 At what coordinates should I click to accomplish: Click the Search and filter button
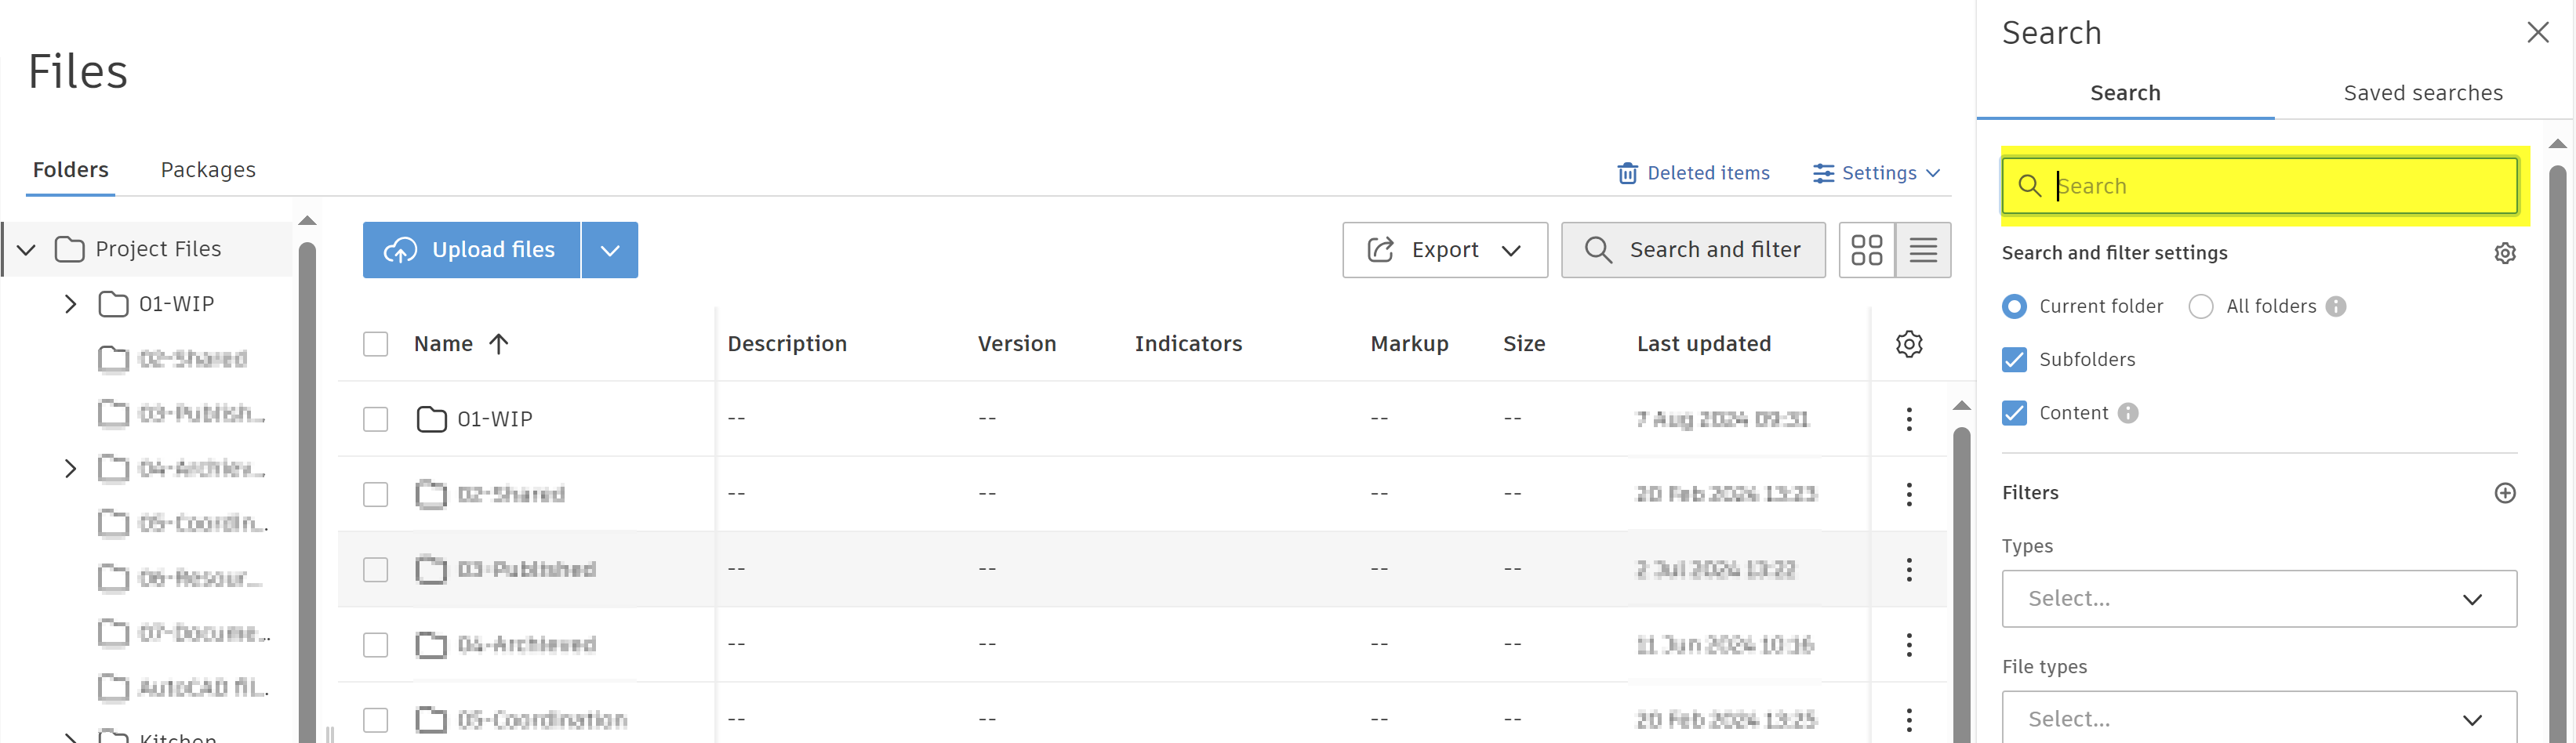(1693, 250)
